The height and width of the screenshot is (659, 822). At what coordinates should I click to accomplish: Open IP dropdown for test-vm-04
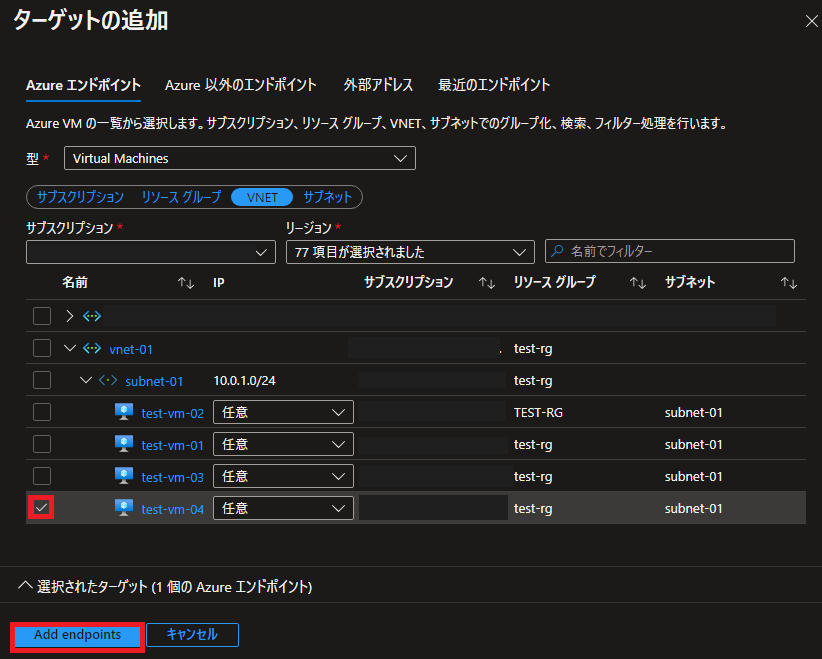pyautogui.click(x=283, y=508)
